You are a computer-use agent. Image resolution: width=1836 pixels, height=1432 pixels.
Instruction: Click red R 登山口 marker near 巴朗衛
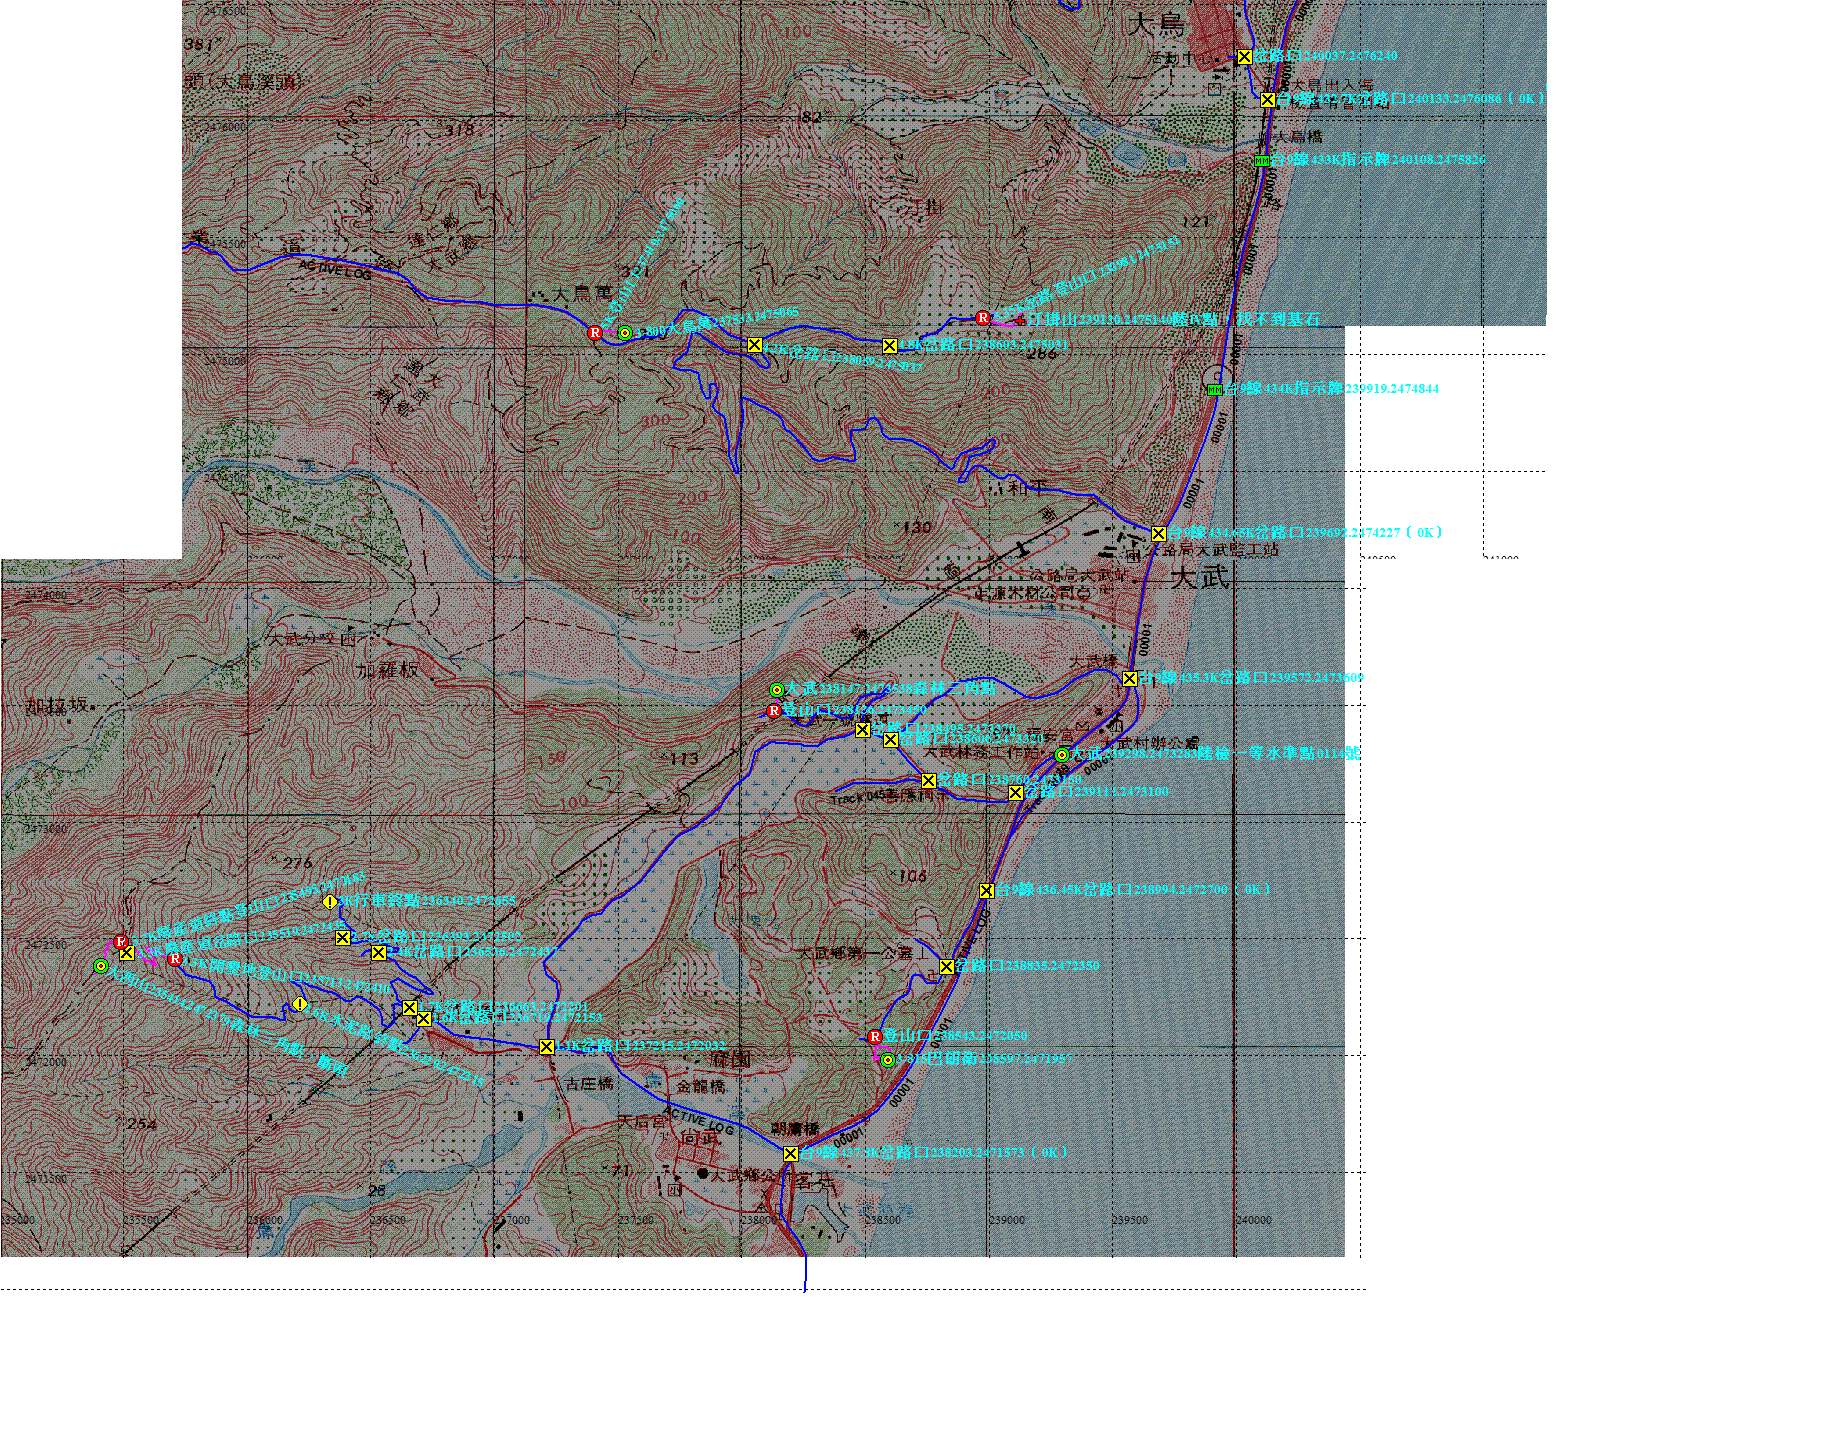pos(875,1037)
